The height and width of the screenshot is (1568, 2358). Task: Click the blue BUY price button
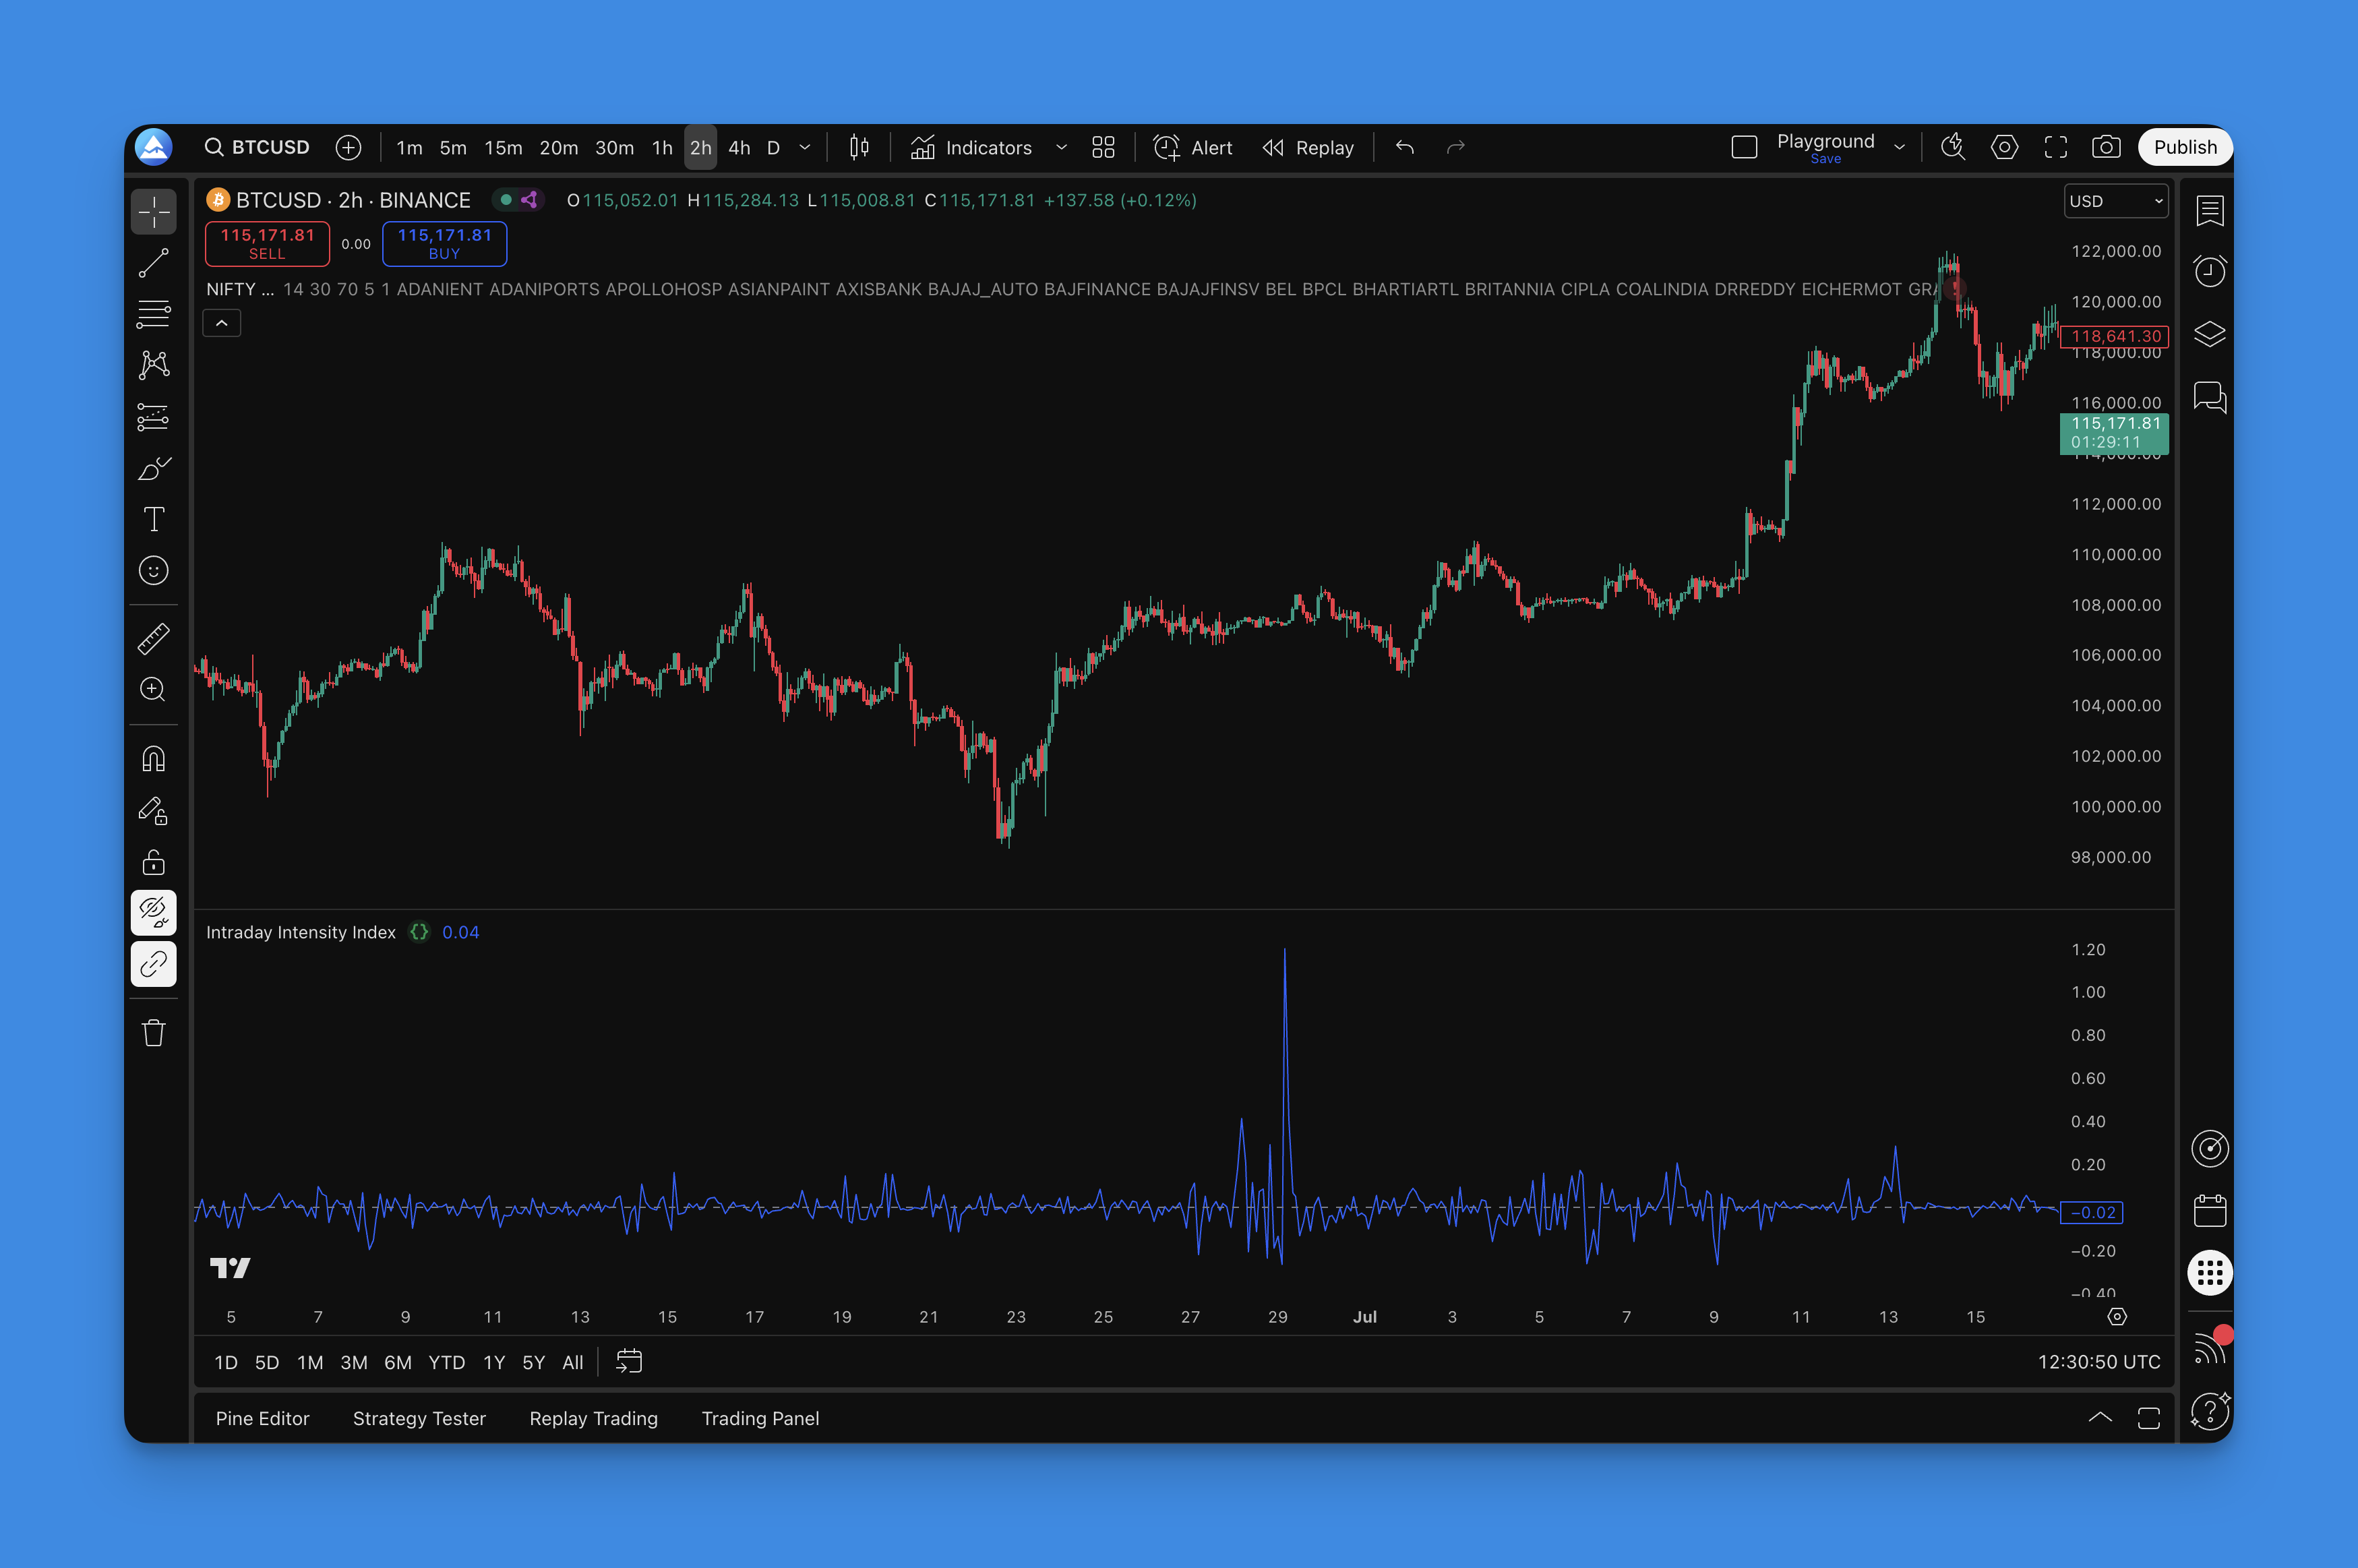coord(444,244)
